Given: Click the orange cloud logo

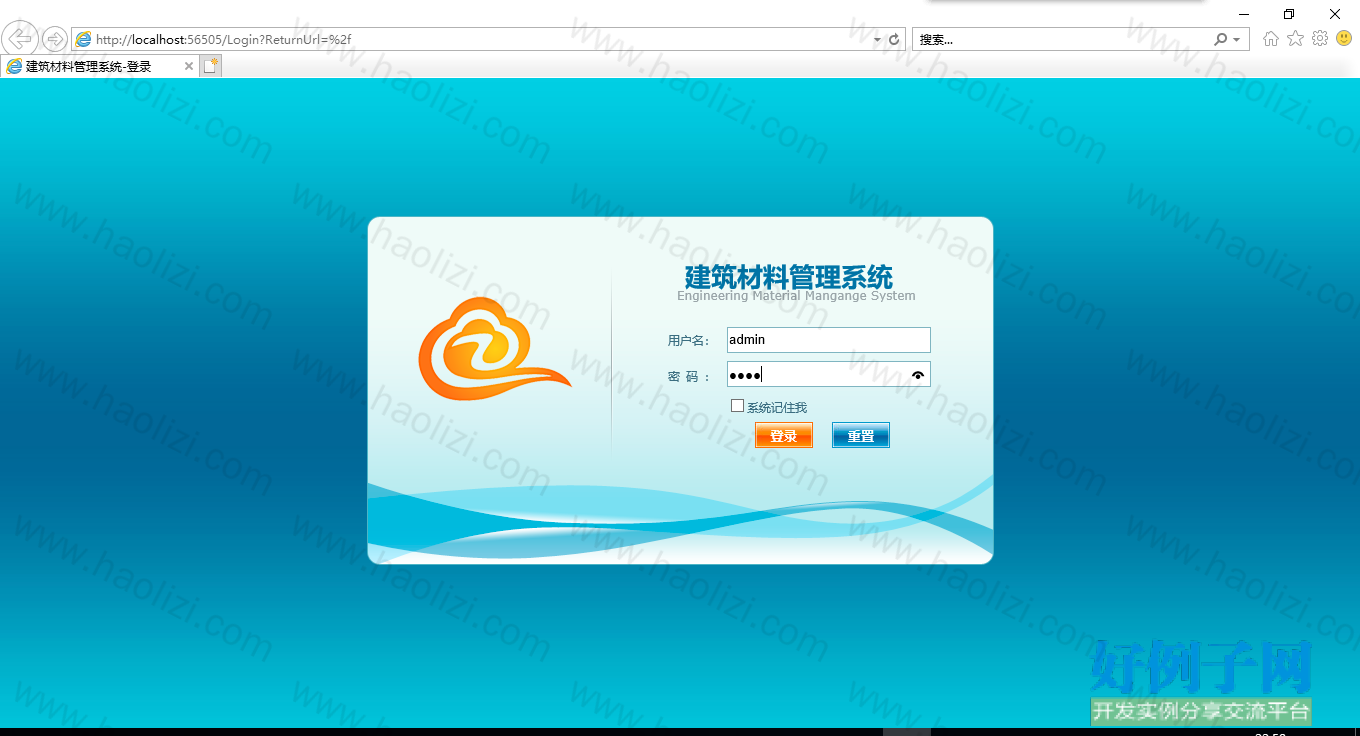Looking at the screenshot, I should pyautogui.click(x=494, y=349).
